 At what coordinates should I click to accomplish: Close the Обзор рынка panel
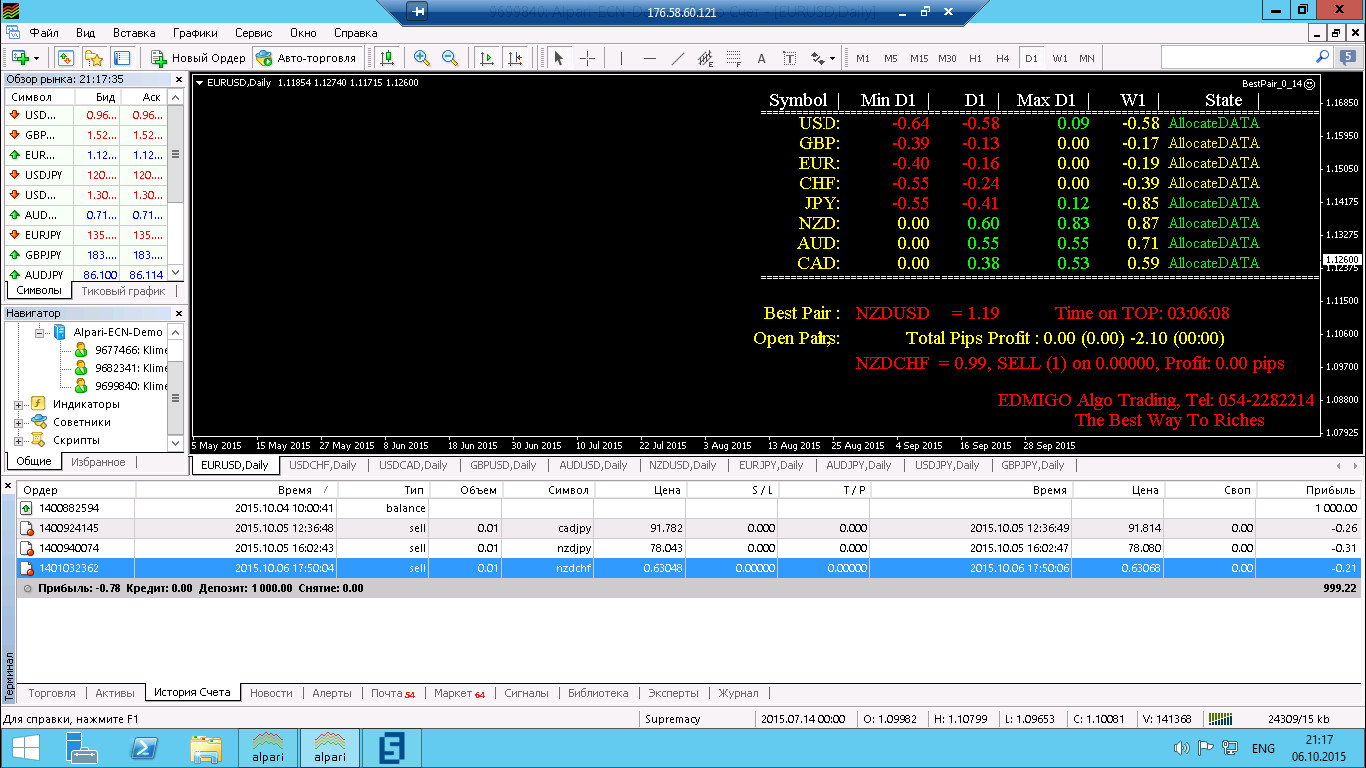pyautogui.click(x=179, y=78)
